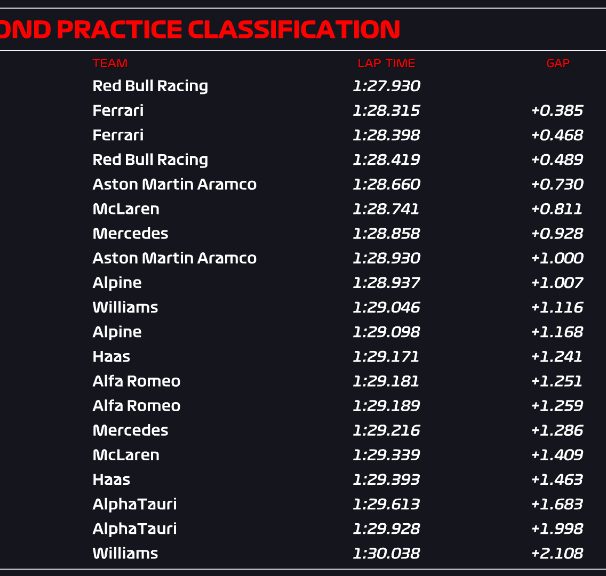The image size is (606, 576).
Task: Click the TEAM column header
Action: coord(110,63)
